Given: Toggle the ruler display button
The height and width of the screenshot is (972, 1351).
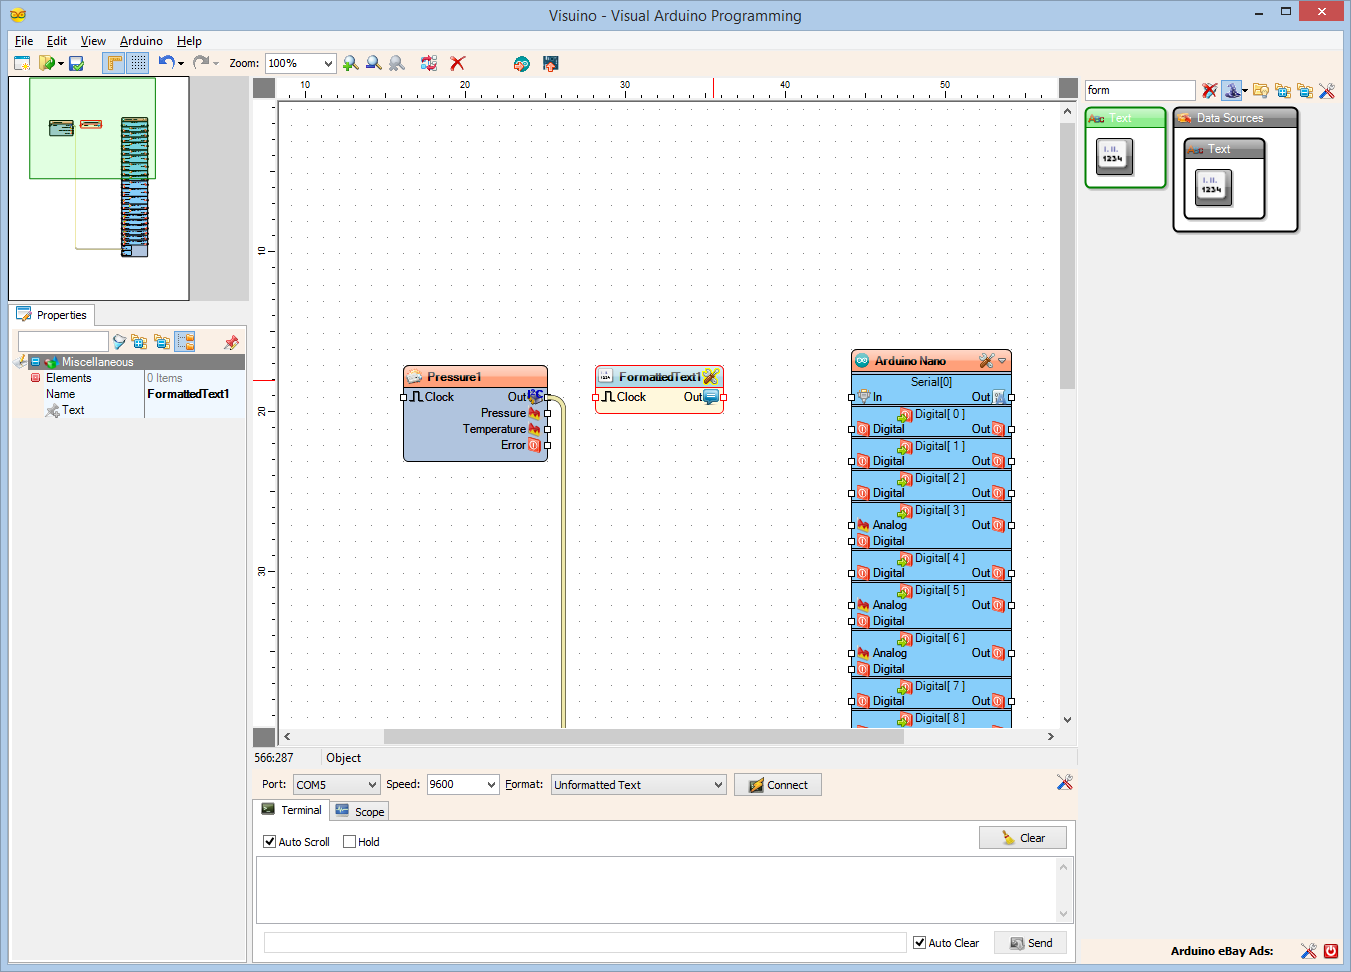Looking at the screenshot, I should 115,62.
